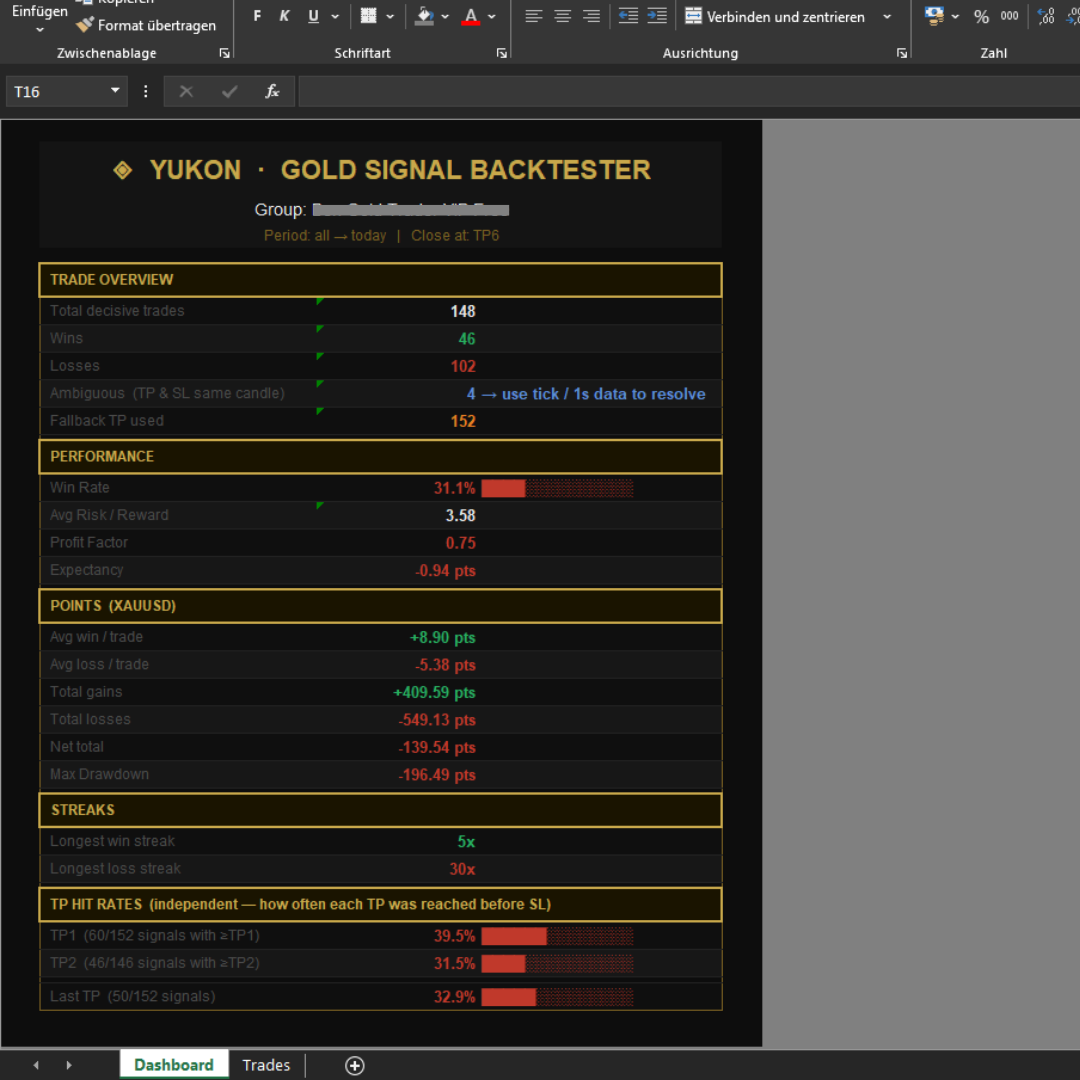The image size is (1080, 1080).
Task: Click Verbinden und zentrieren button
Action: point(776,17)
